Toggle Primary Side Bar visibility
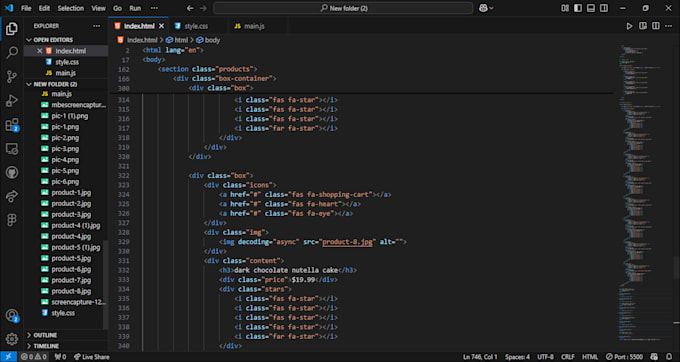Viewport: 680px width, 362px height. coord(578,8)
